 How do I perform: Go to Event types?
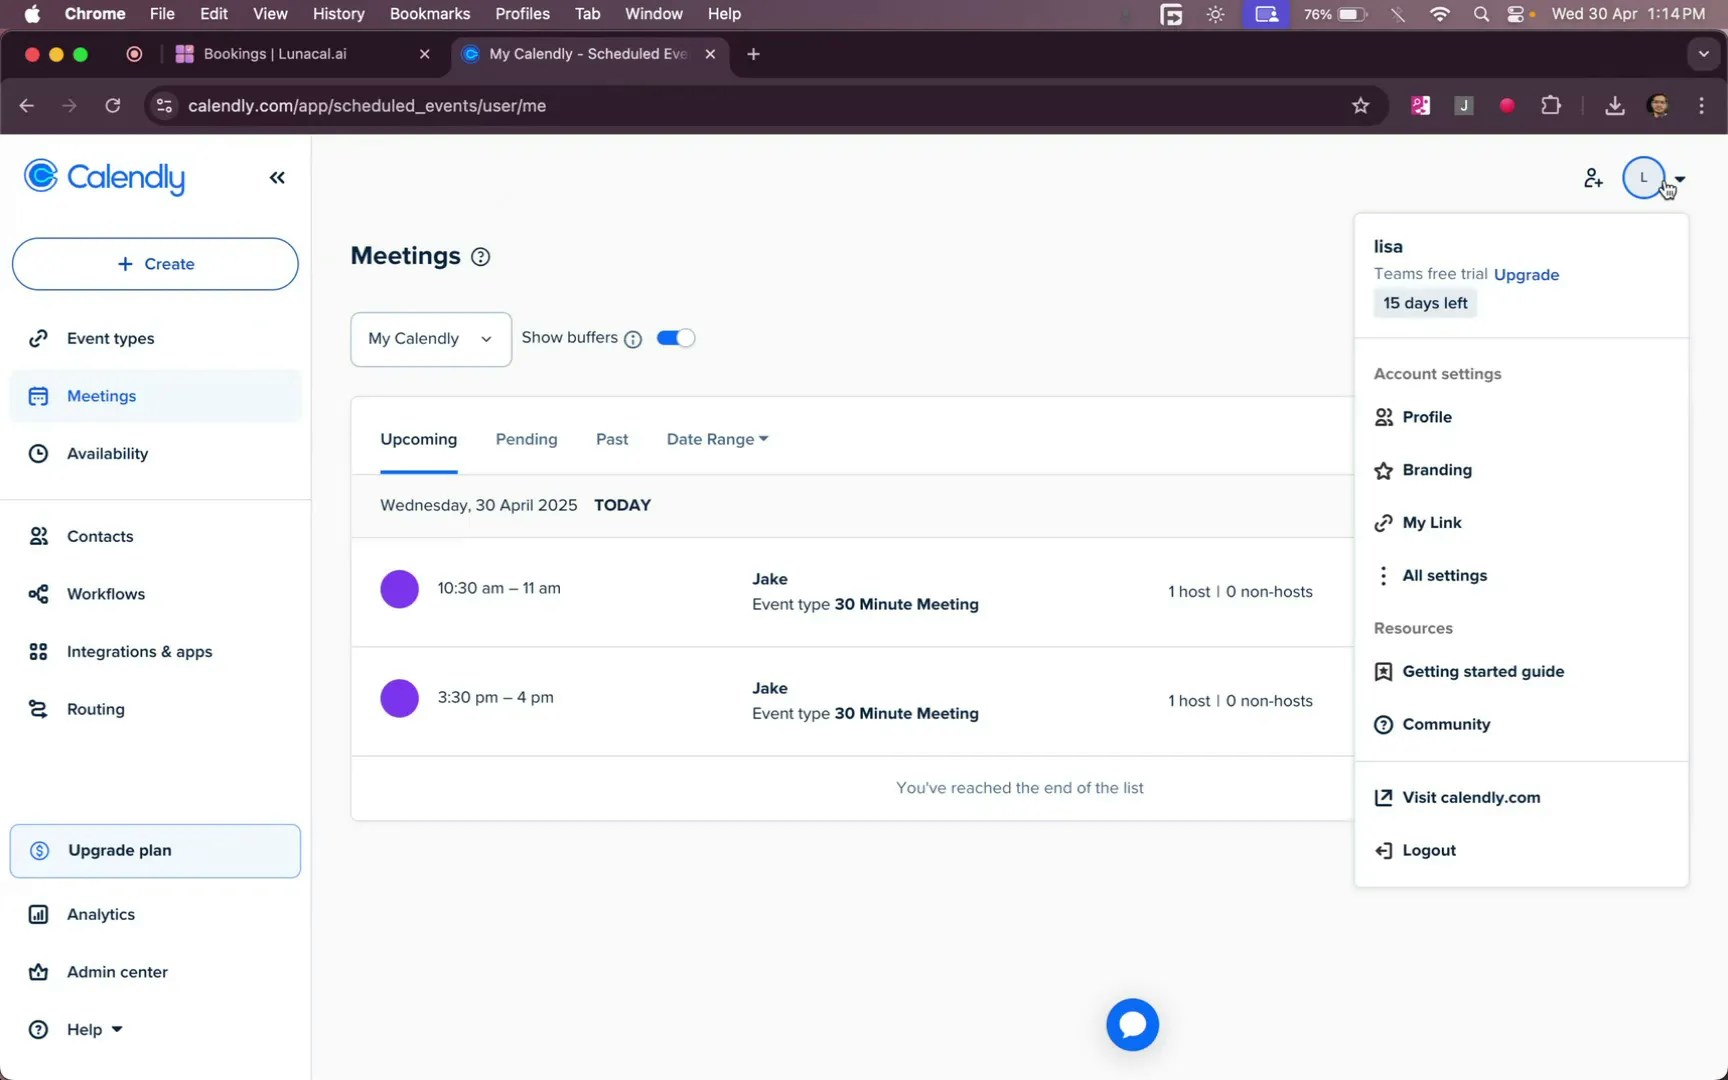click(155, 339)
